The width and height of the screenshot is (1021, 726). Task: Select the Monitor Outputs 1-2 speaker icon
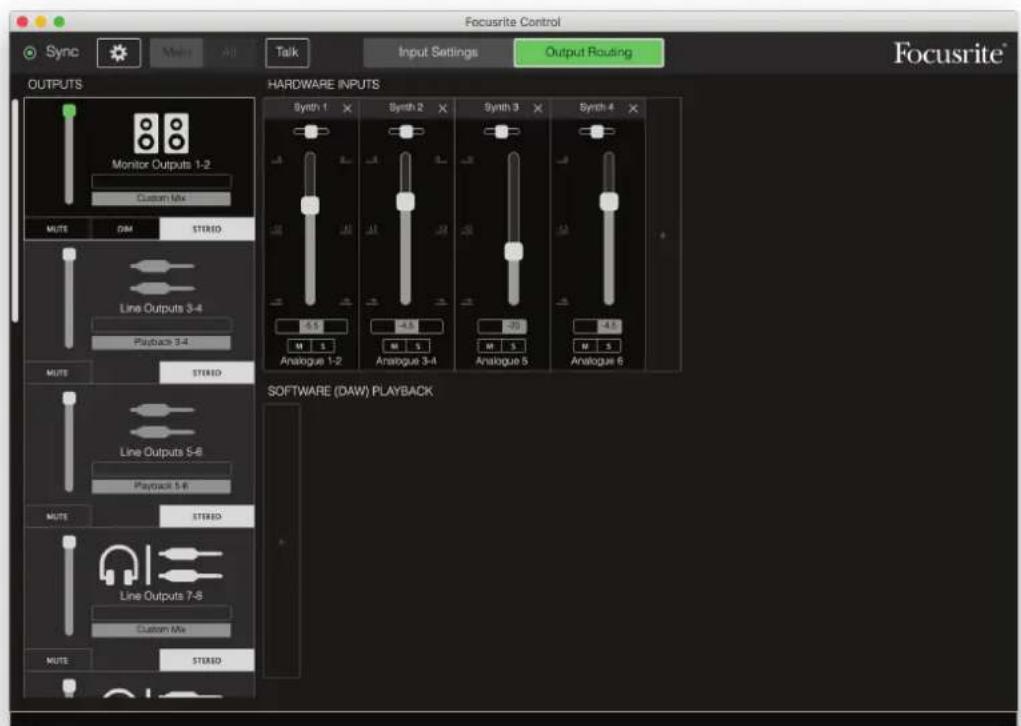(x=161, y=133)
